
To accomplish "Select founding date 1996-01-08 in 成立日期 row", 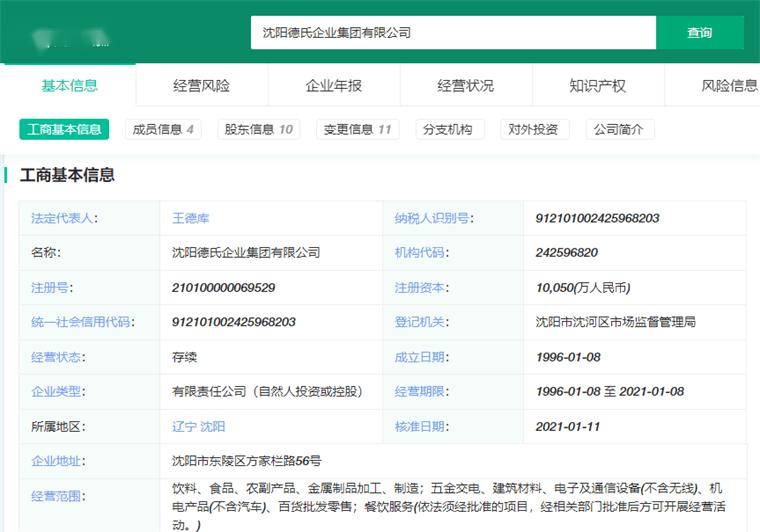I will [568, 357].
